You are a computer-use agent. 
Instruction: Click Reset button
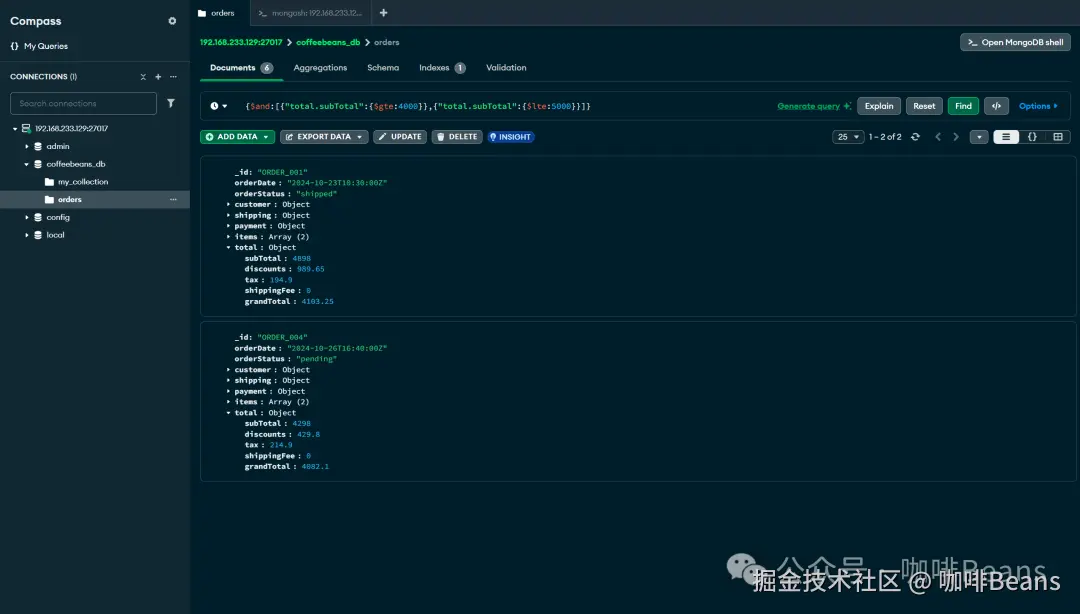tap(924, 106)
